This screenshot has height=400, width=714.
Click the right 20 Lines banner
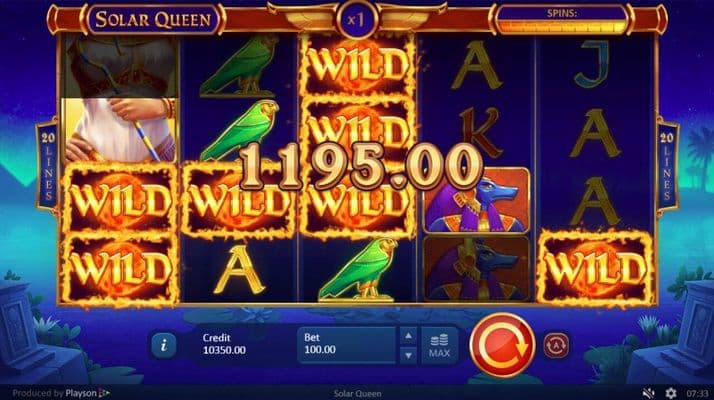(667, 166)
